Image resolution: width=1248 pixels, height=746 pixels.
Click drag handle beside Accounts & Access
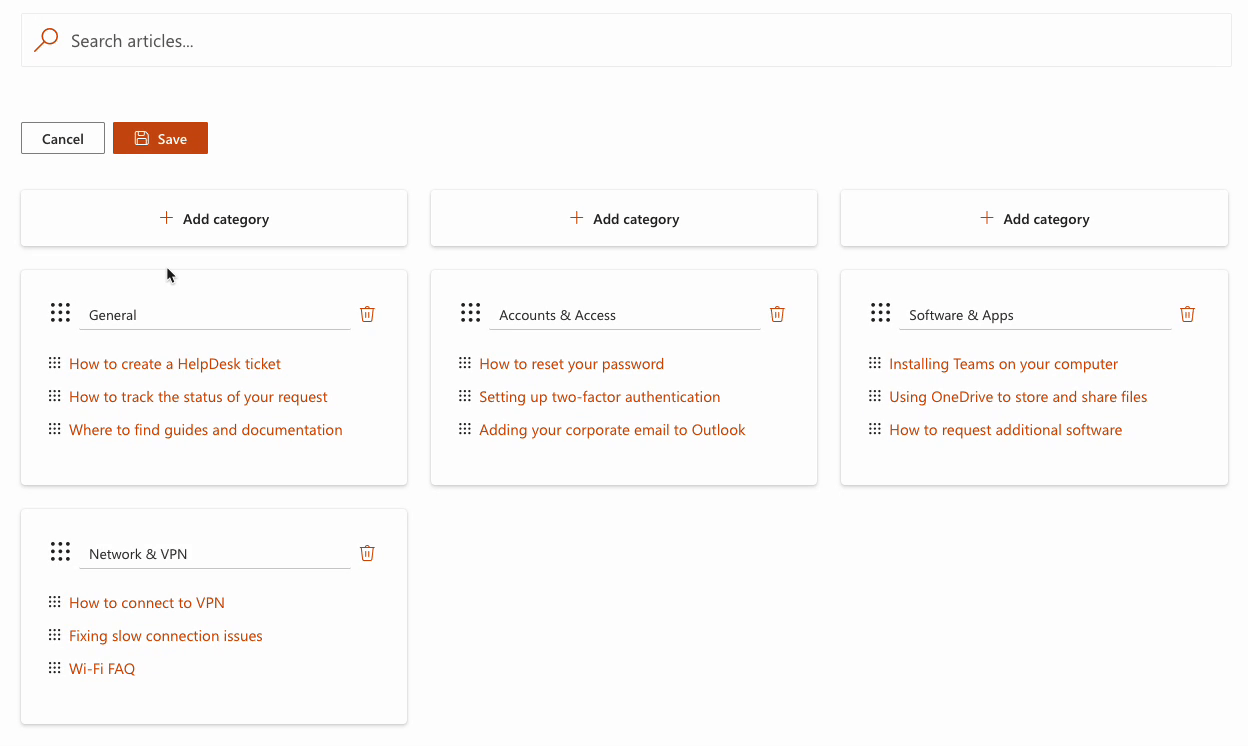470,313
